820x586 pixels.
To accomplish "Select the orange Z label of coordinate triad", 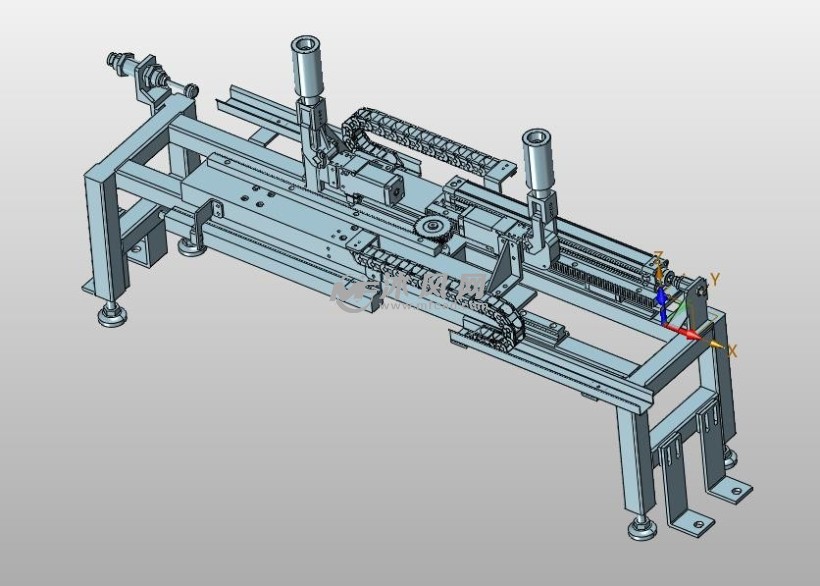I will 658,257.
